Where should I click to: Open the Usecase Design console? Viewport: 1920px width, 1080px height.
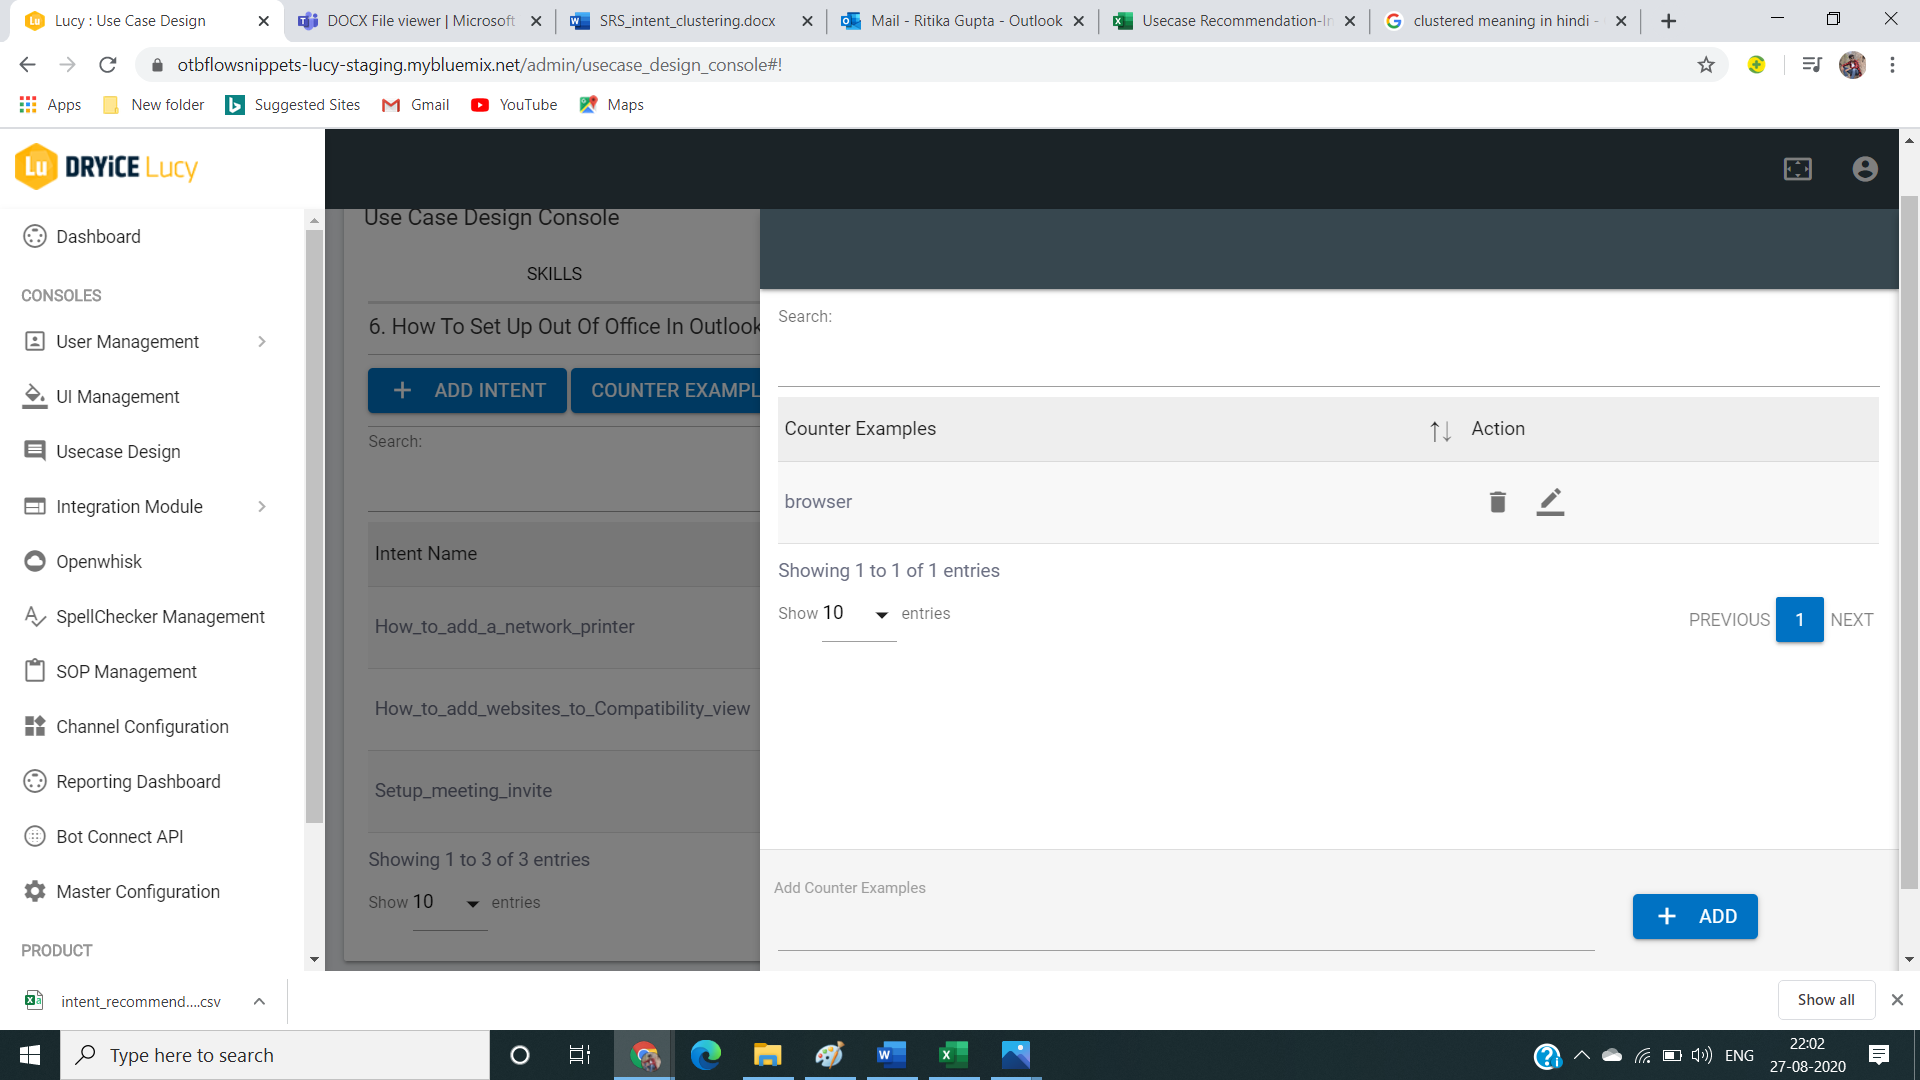[116, 451]
